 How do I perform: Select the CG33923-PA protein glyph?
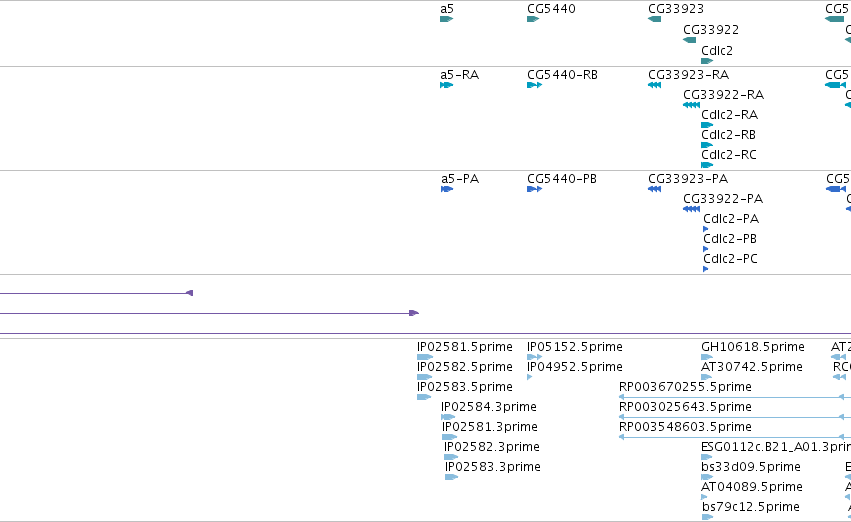pos(655,189)
